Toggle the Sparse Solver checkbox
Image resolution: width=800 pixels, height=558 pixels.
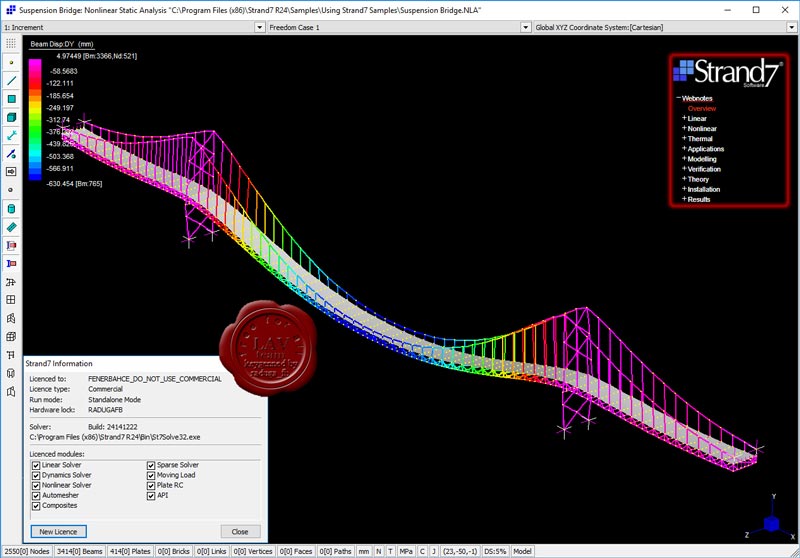pyautogui.click(x=151, y=465)
